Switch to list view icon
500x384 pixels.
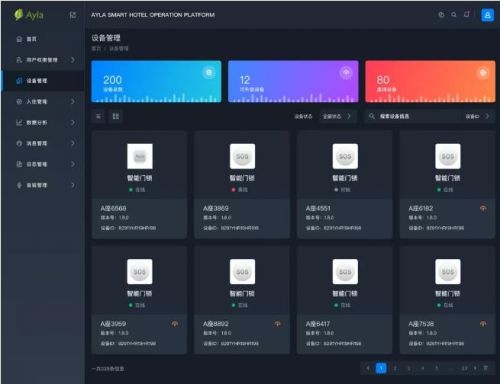click(99, 116)
